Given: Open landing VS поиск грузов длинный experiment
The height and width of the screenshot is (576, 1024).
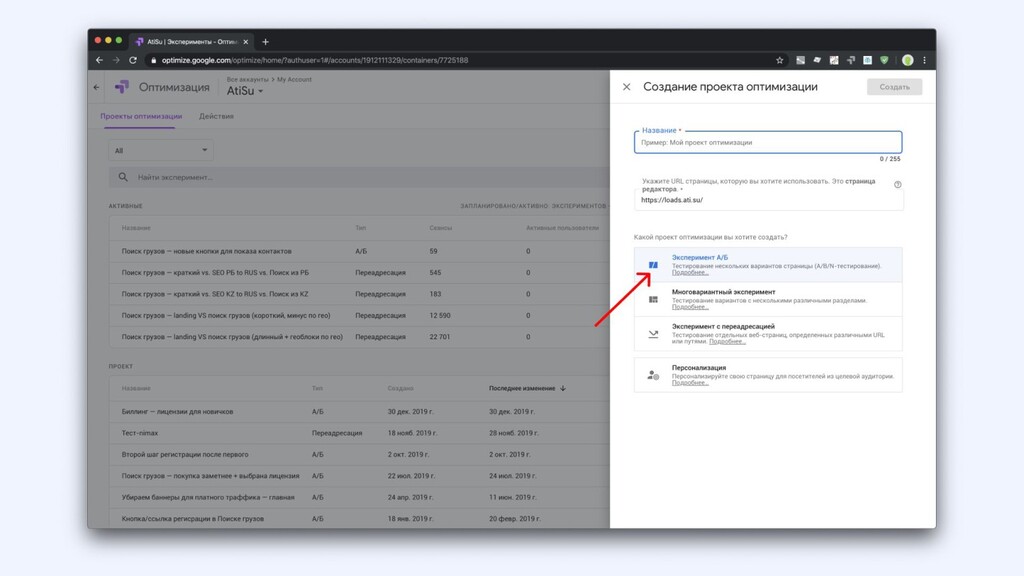Looking at the screenshot, I should (x=232, y=337).
